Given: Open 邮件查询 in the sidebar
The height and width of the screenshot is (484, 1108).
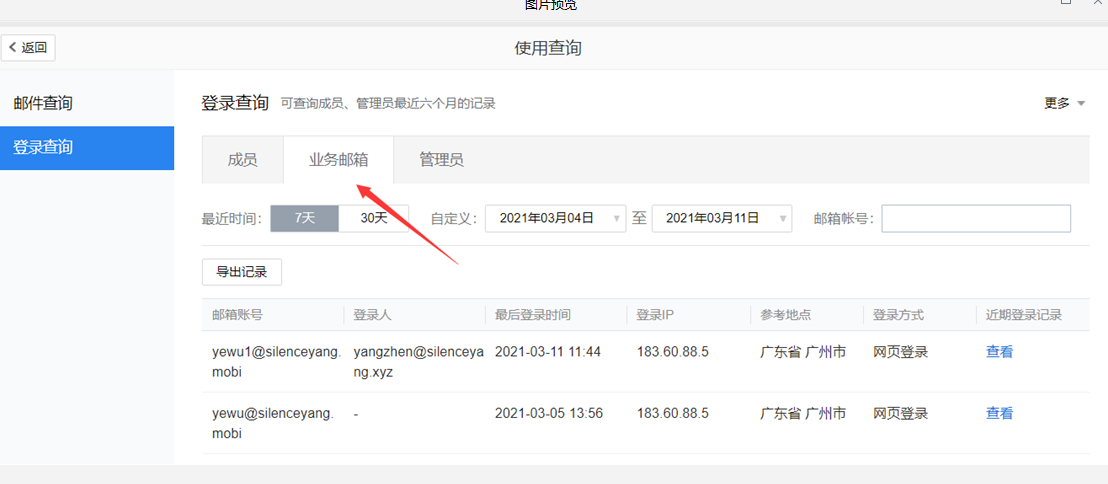Looking at the screenshot, I should pyautogui.click(x=43, y=104).
